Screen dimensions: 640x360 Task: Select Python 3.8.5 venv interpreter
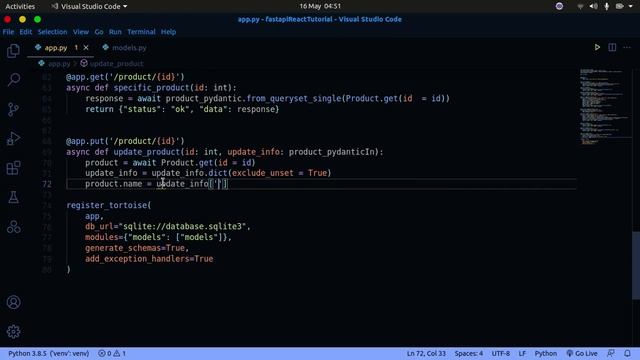[x=49, y=353]
